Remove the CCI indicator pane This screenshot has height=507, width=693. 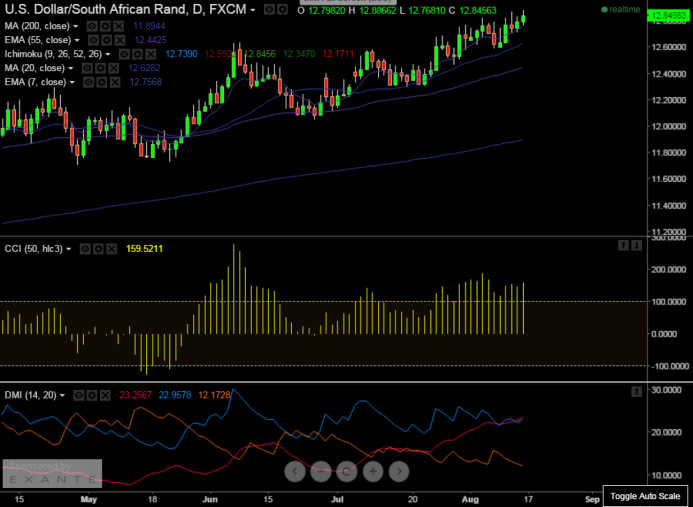click(x=111, y=249)
